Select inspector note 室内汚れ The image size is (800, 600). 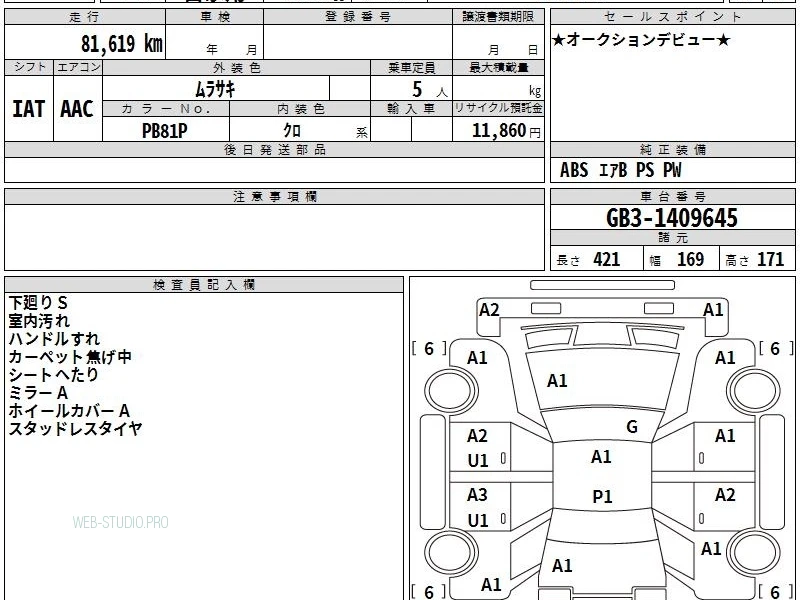39,321
